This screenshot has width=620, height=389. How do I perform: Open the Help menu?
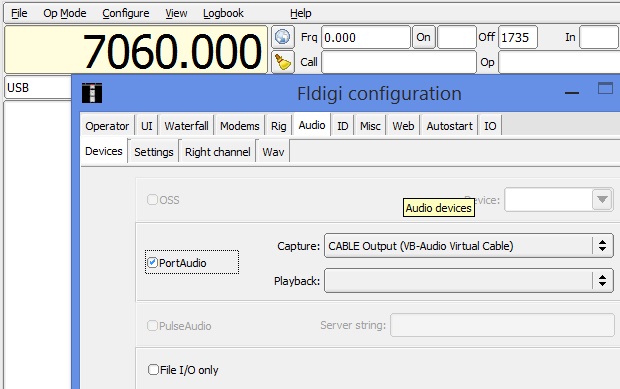click(301, 13)
